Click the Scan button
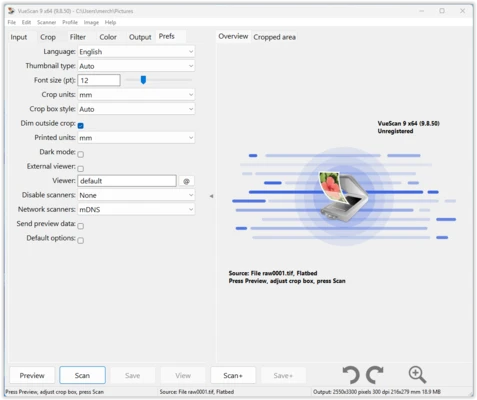The height and width of the screenshot is (400, 477). point(82,375)
